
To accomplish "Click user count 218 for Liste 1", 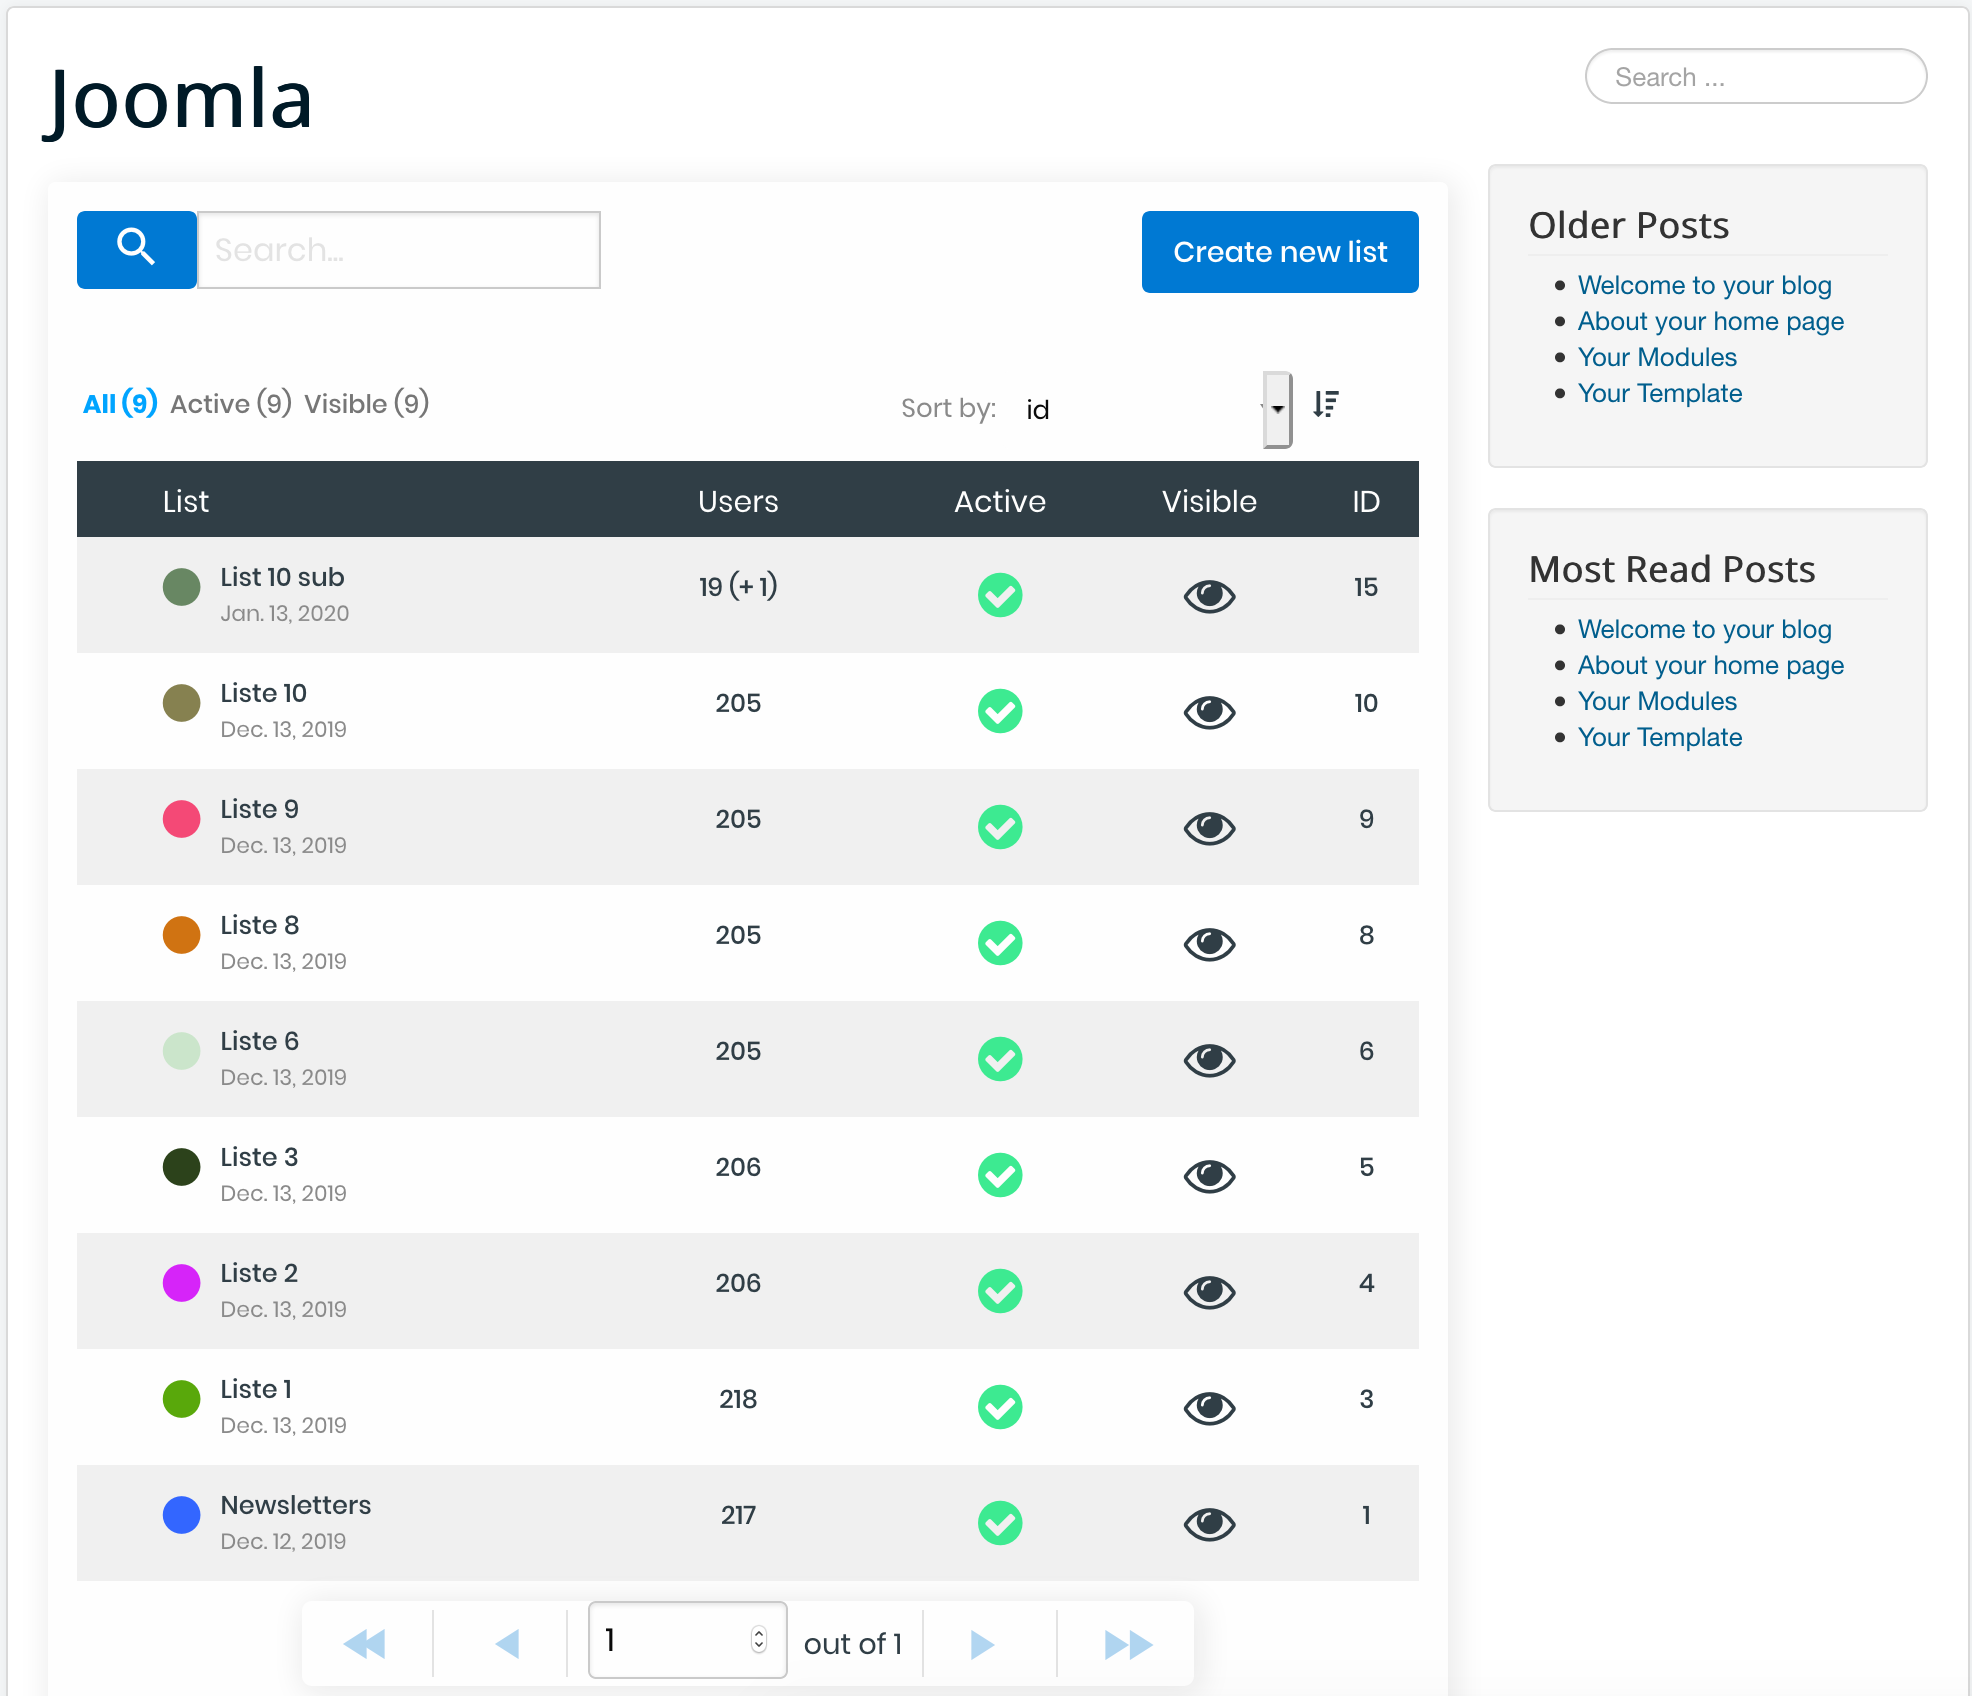I will tap(738, 1399).
